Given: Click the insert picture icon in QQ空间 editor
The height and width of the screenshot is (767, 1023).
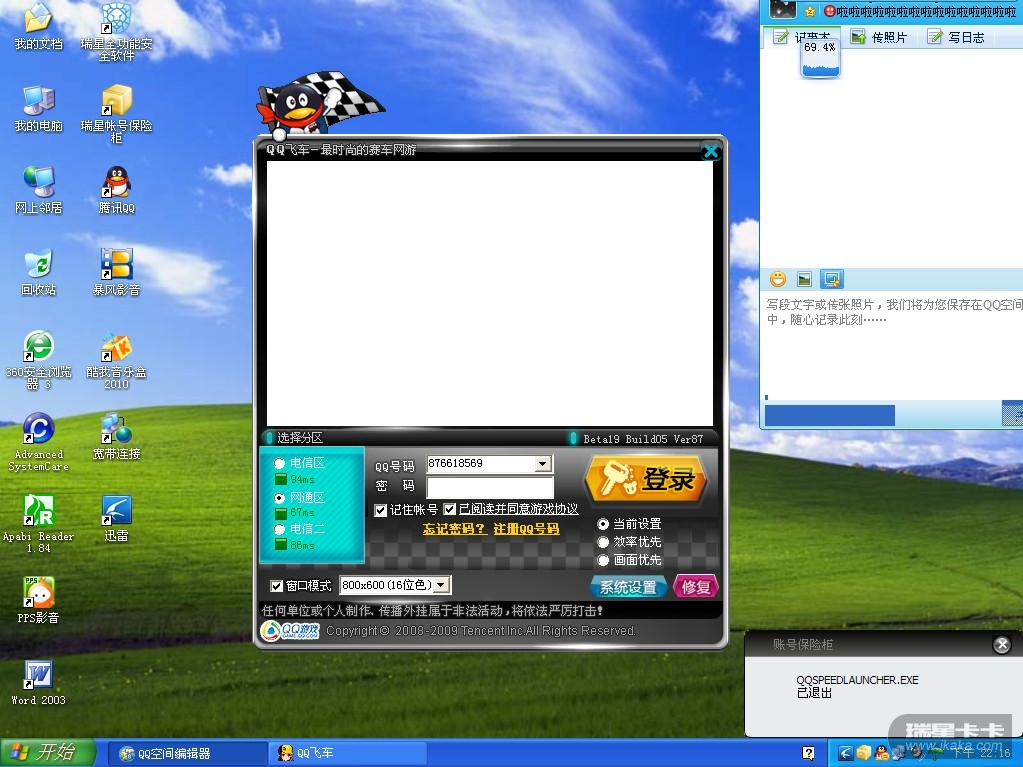Looking at the screenshot, I should pyautogui.click(x=804, y=279).
